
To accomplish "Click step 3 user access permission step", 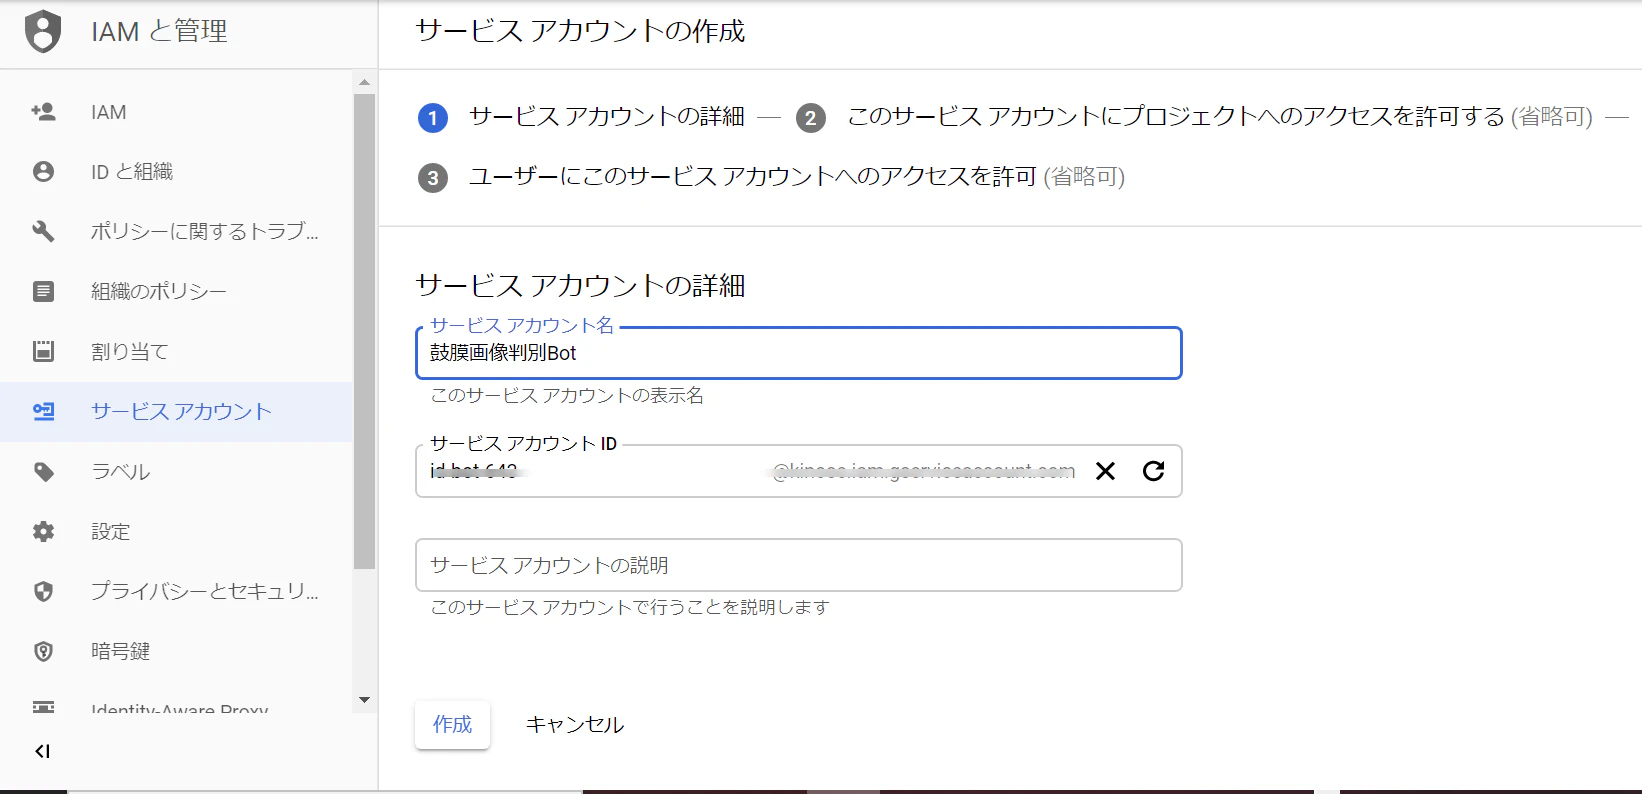I will (x=771, y=177).
